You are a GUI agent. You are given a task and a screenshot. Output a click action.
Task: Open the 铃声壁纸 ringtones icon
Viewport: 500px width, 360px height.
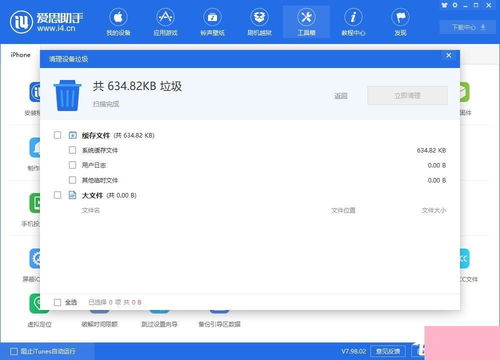tap(212, 17)
